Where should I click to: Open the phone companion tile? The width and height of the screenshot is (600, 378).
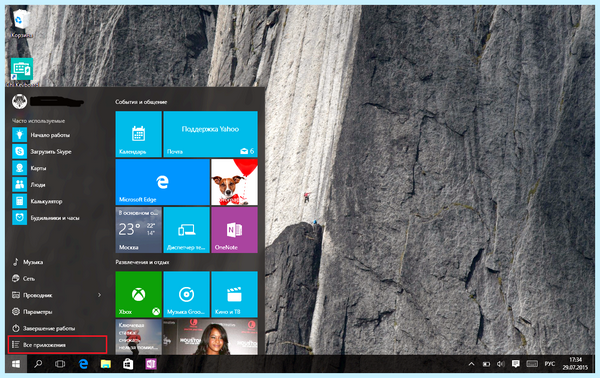coord(186,230)
